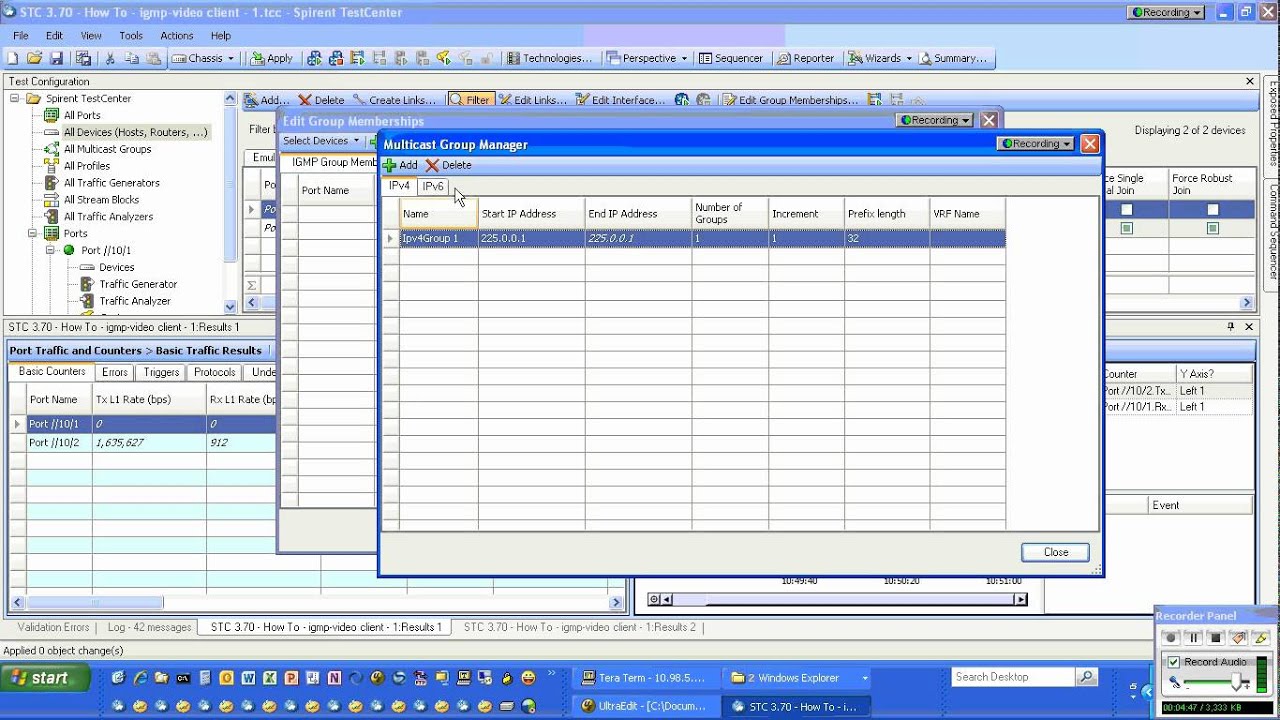1280x720 pixels.
Task: Open the Help menu
Action: (221, 35)
